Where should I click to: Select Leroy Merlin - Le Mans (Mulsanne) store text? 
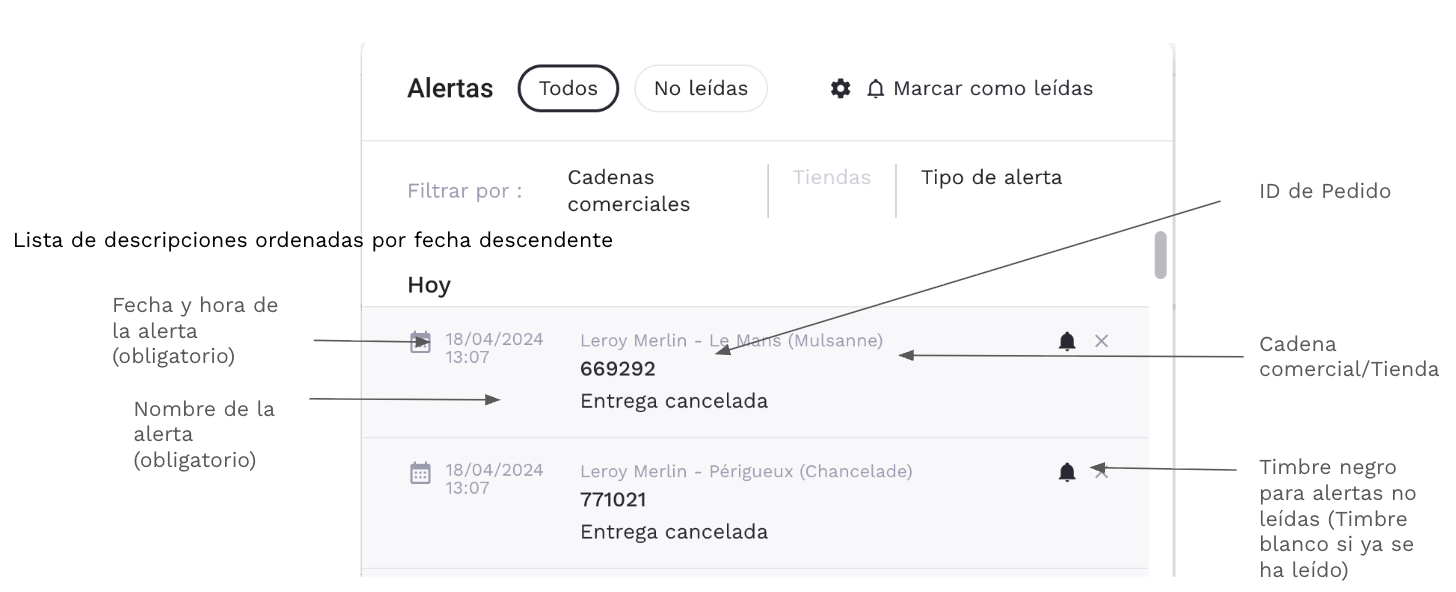pyautogui.click(x=731, y=341)
